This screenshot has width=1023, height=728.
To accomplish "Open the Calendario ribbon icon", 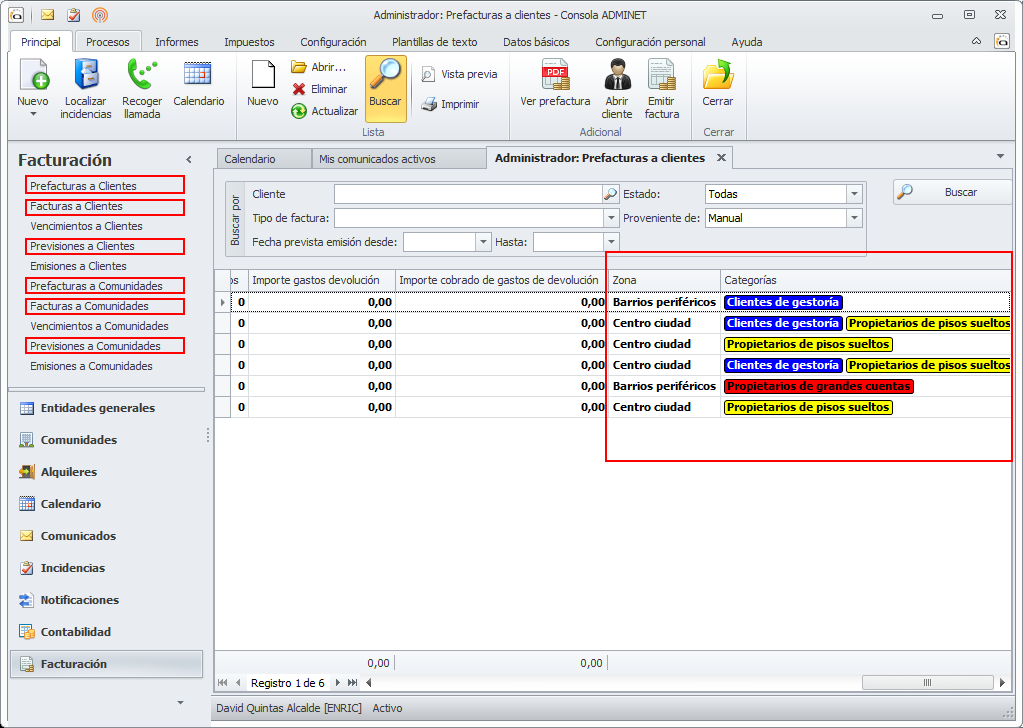I will point(198,76).
